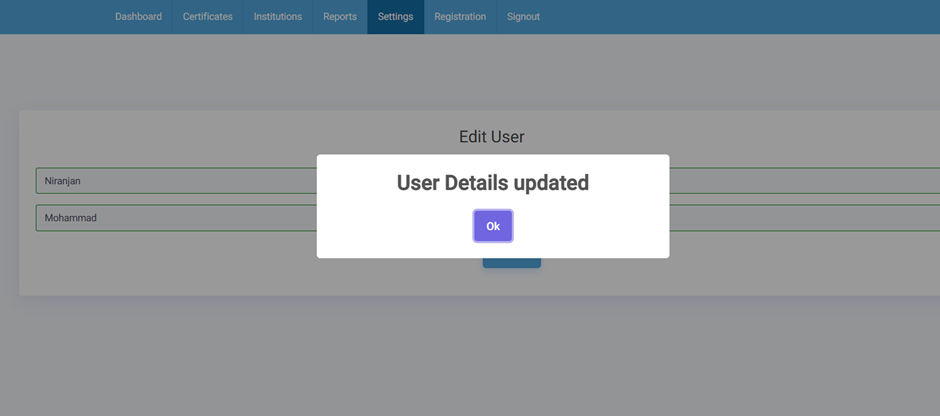Click Ok to dismiss the dialog
This screenshot has height=416, width=940.
point(492,226)
